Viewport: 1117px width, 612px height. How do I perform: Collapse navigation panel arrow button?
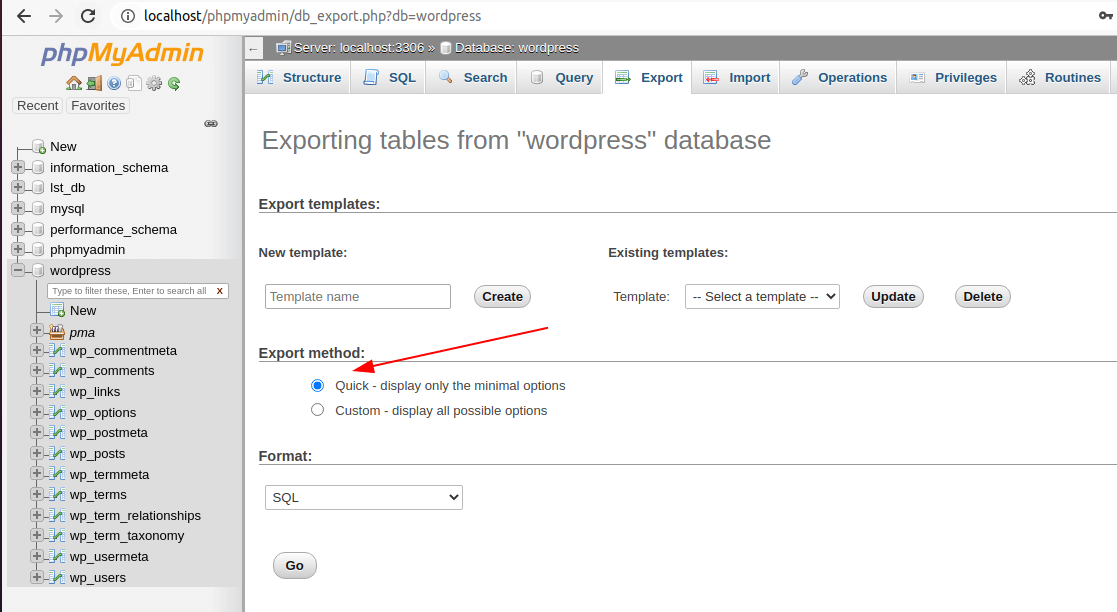pos(254,48)
